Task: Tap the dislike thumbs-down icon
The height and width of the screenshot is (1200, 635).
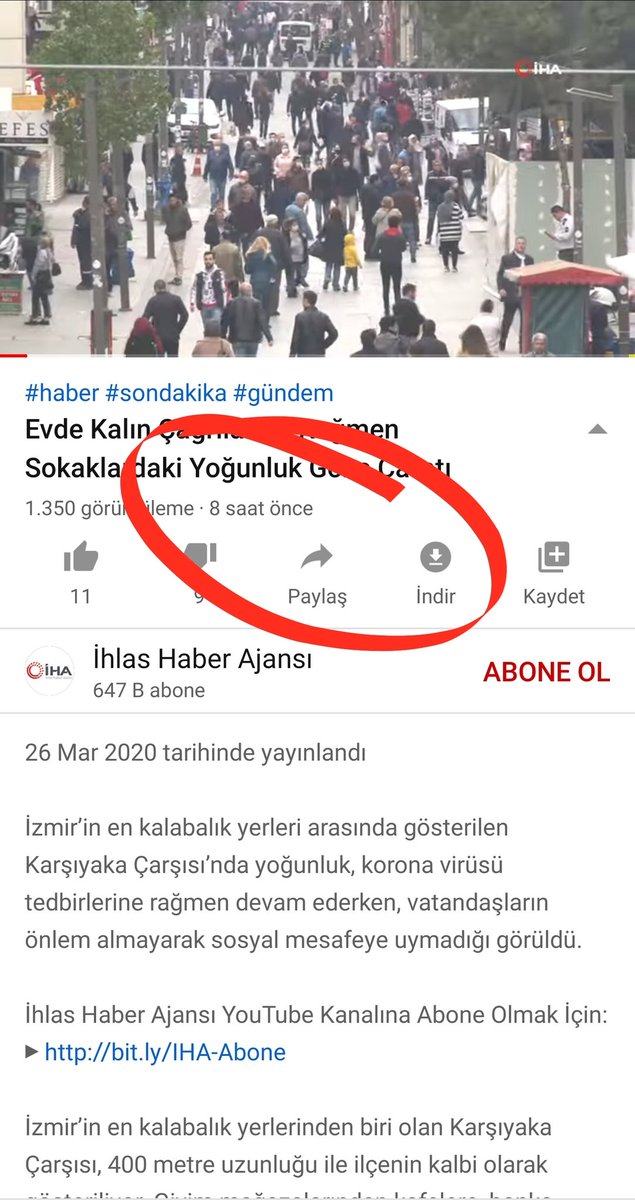Action: (200, 557)
